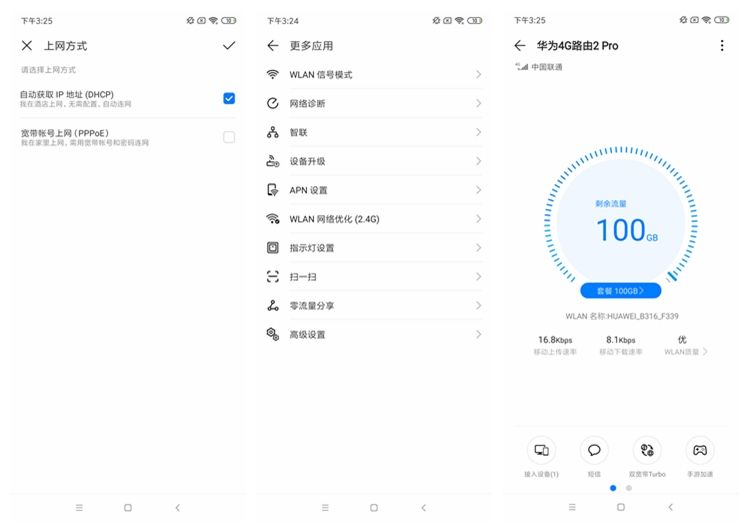Image resolution: width=749 pixels, height=532 pixels.
Task: Open 设备升级 via its chevron
Action: [x=478, y=161]
